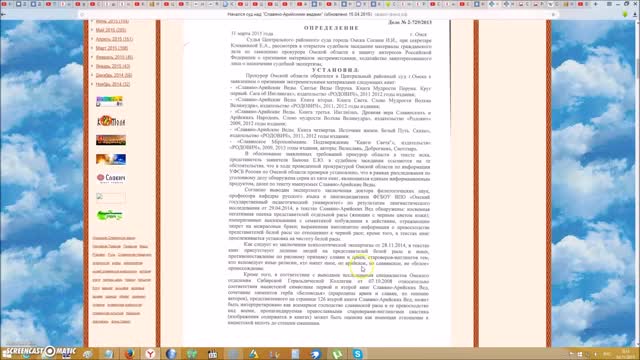The width and height of the screenshot is (640, 360).
Task: Click the rainbow-colored counter banner in the sidebar
Action: tap(109, 101)
